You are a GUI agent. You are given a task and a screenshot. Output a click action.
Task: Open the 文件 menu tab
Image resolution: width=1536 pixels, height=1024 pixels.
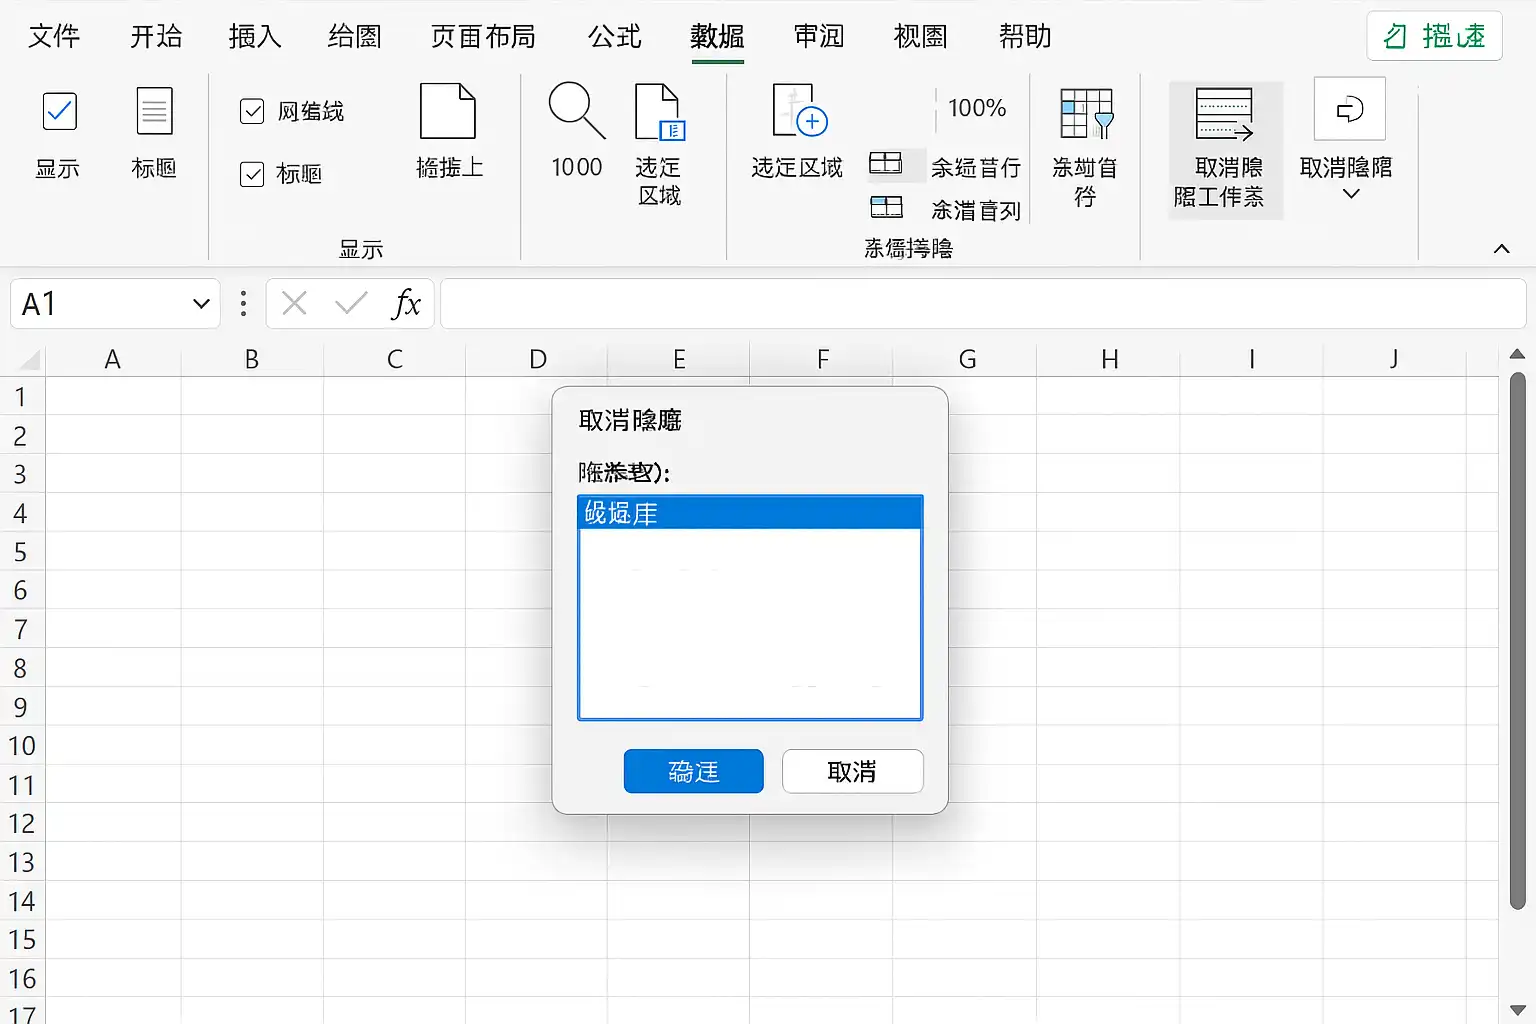[54, 37]
